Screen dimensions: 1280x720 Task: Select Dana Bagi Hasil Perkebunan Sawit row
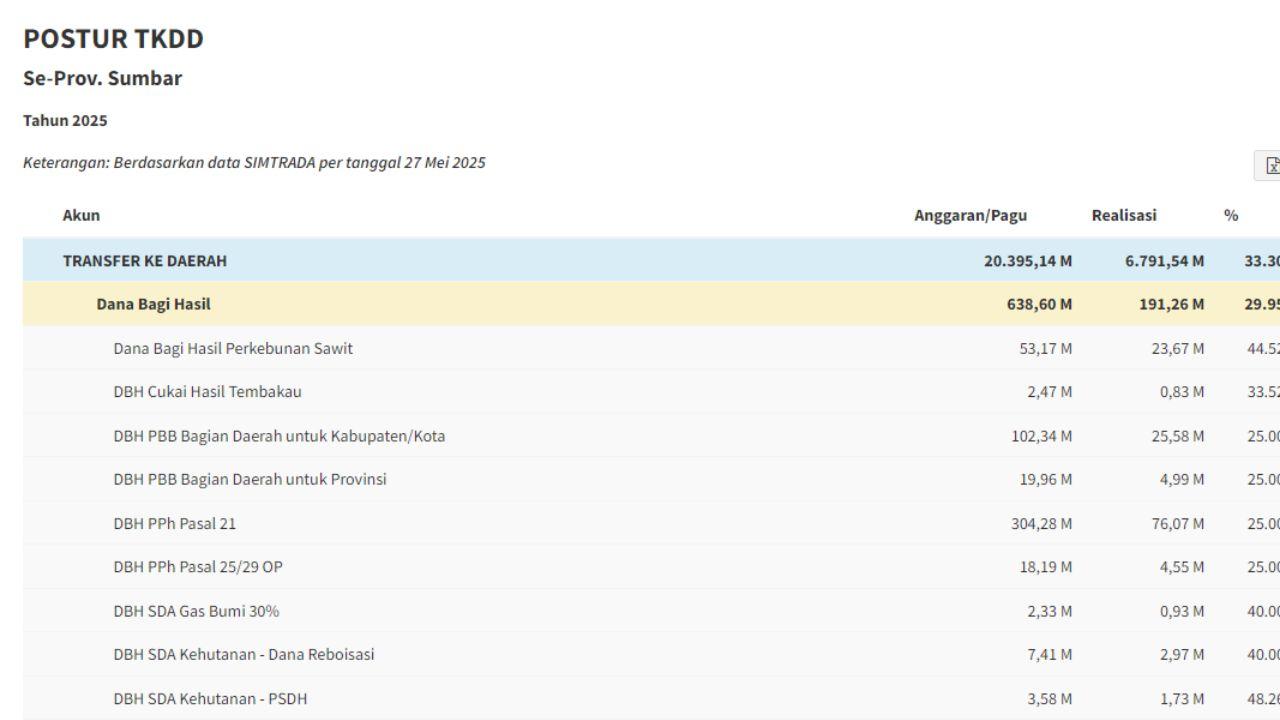[x=233, y=348]
